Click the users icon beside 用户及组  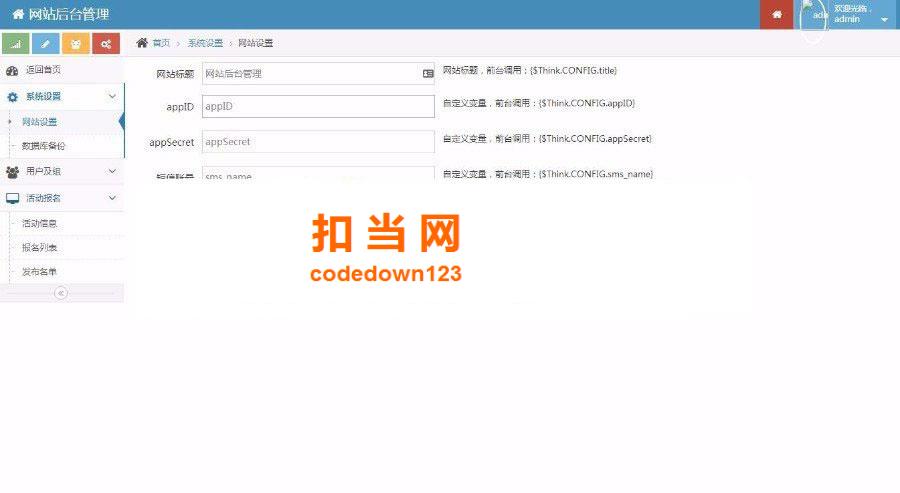pos(12,172)
